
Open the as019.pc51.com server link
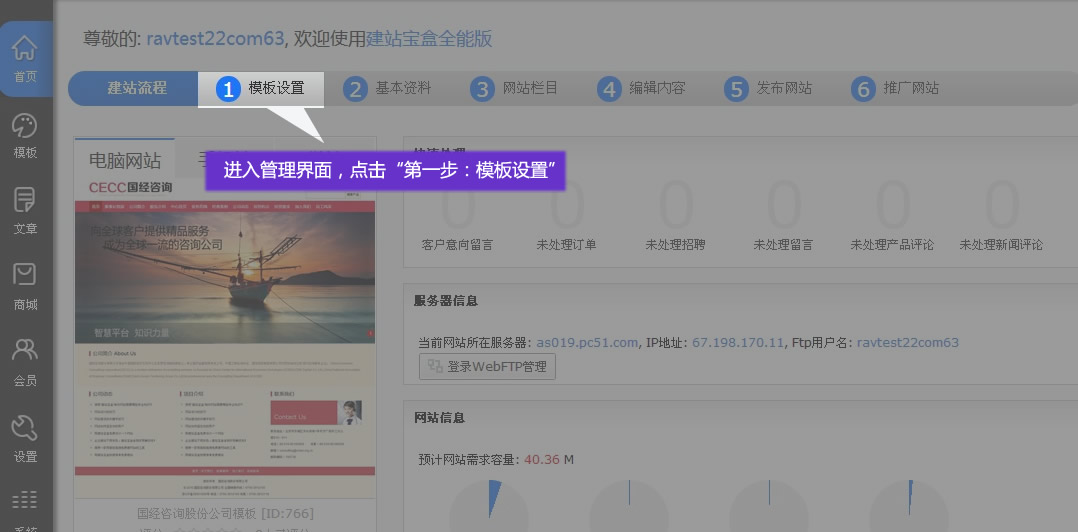coord(587,342)
